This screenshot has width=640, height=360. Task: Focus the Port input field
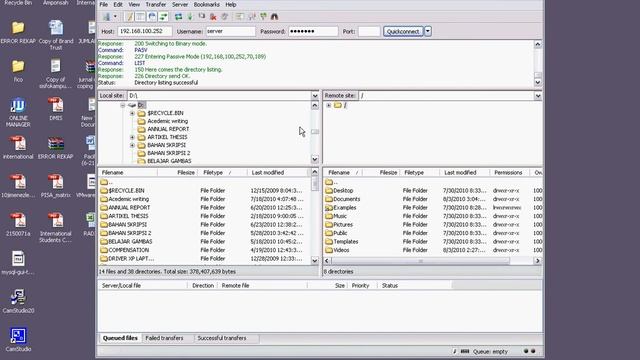(369, 31)
